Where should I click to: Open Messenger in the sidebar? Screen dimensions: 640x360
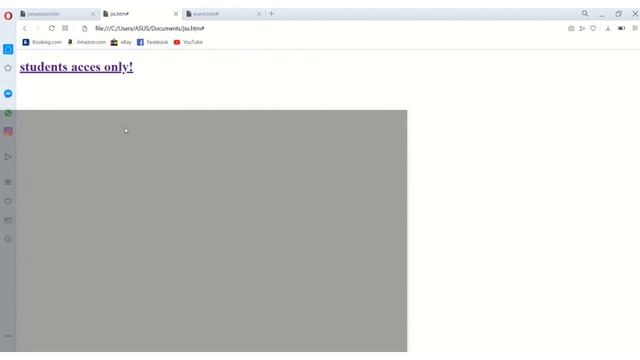coord(8,93)
